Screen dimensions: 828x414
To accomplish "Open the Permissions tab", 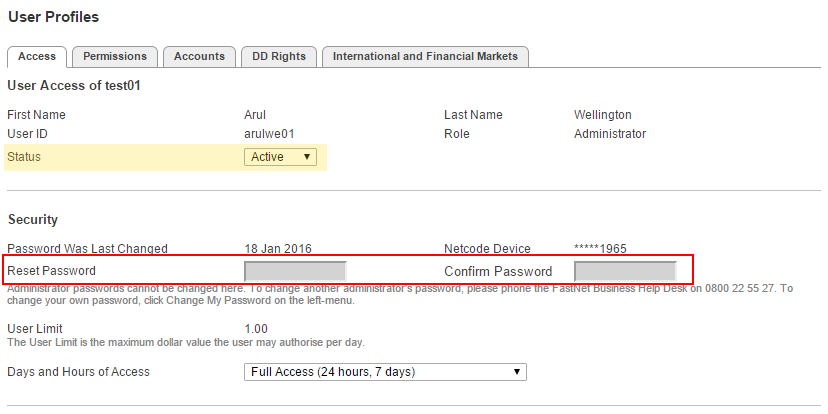I will (115, 57).
